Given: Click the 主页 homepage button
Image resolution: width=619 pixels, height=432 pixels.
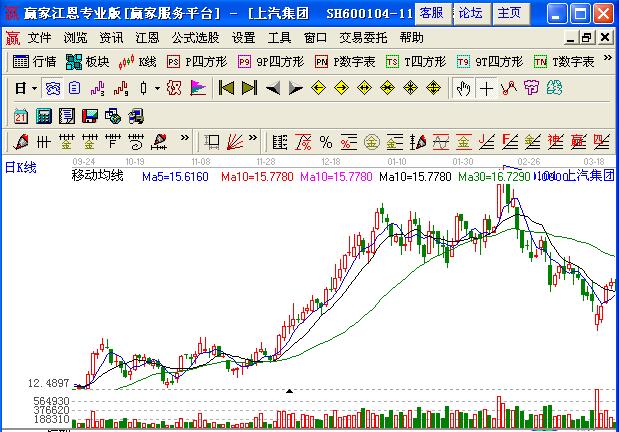Looking at the screenshot, I should (509, 13).
